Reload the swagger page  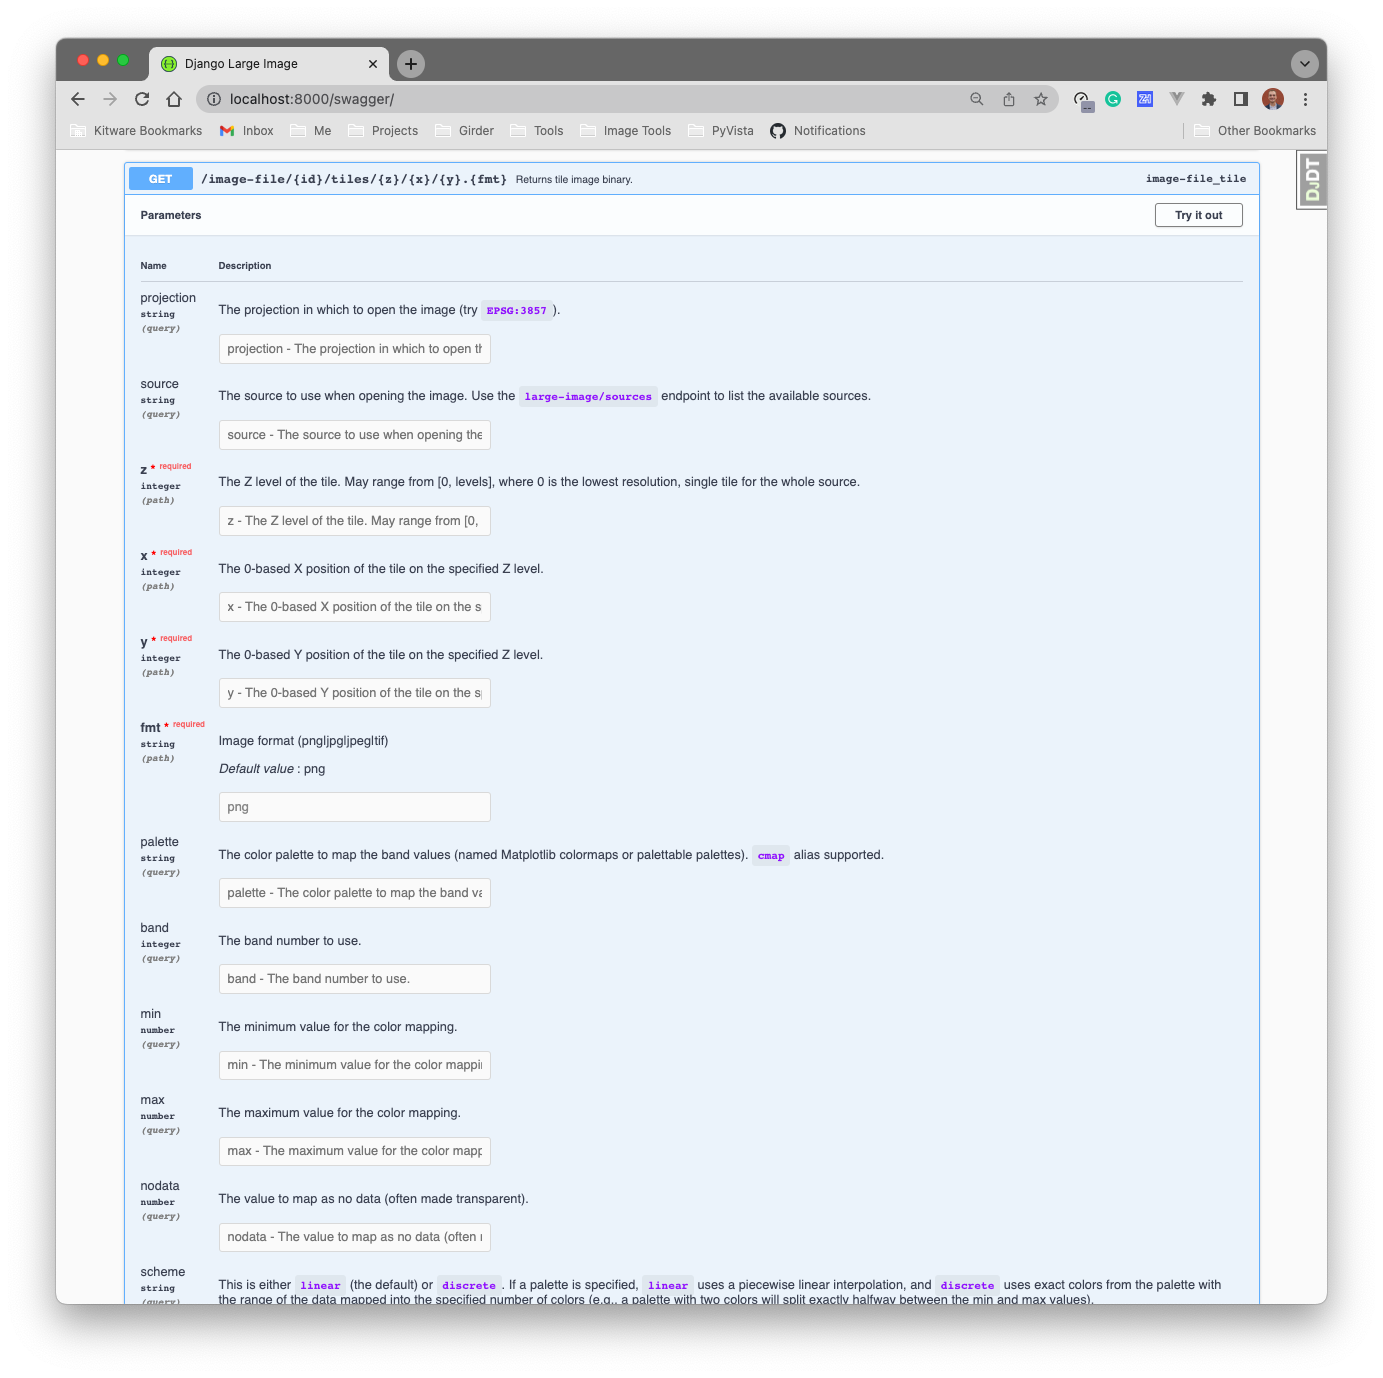[142, 99]
